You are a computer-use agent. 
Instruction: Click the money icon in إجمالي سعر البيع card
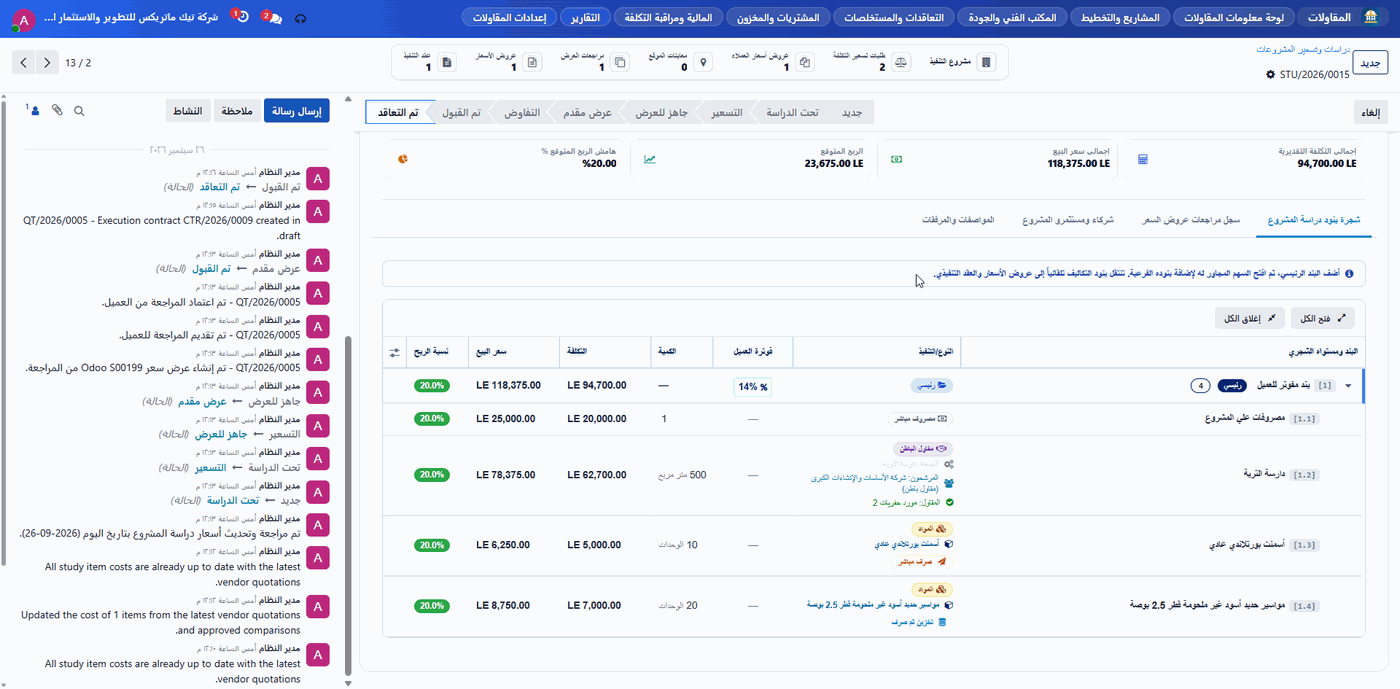(896, 158)
